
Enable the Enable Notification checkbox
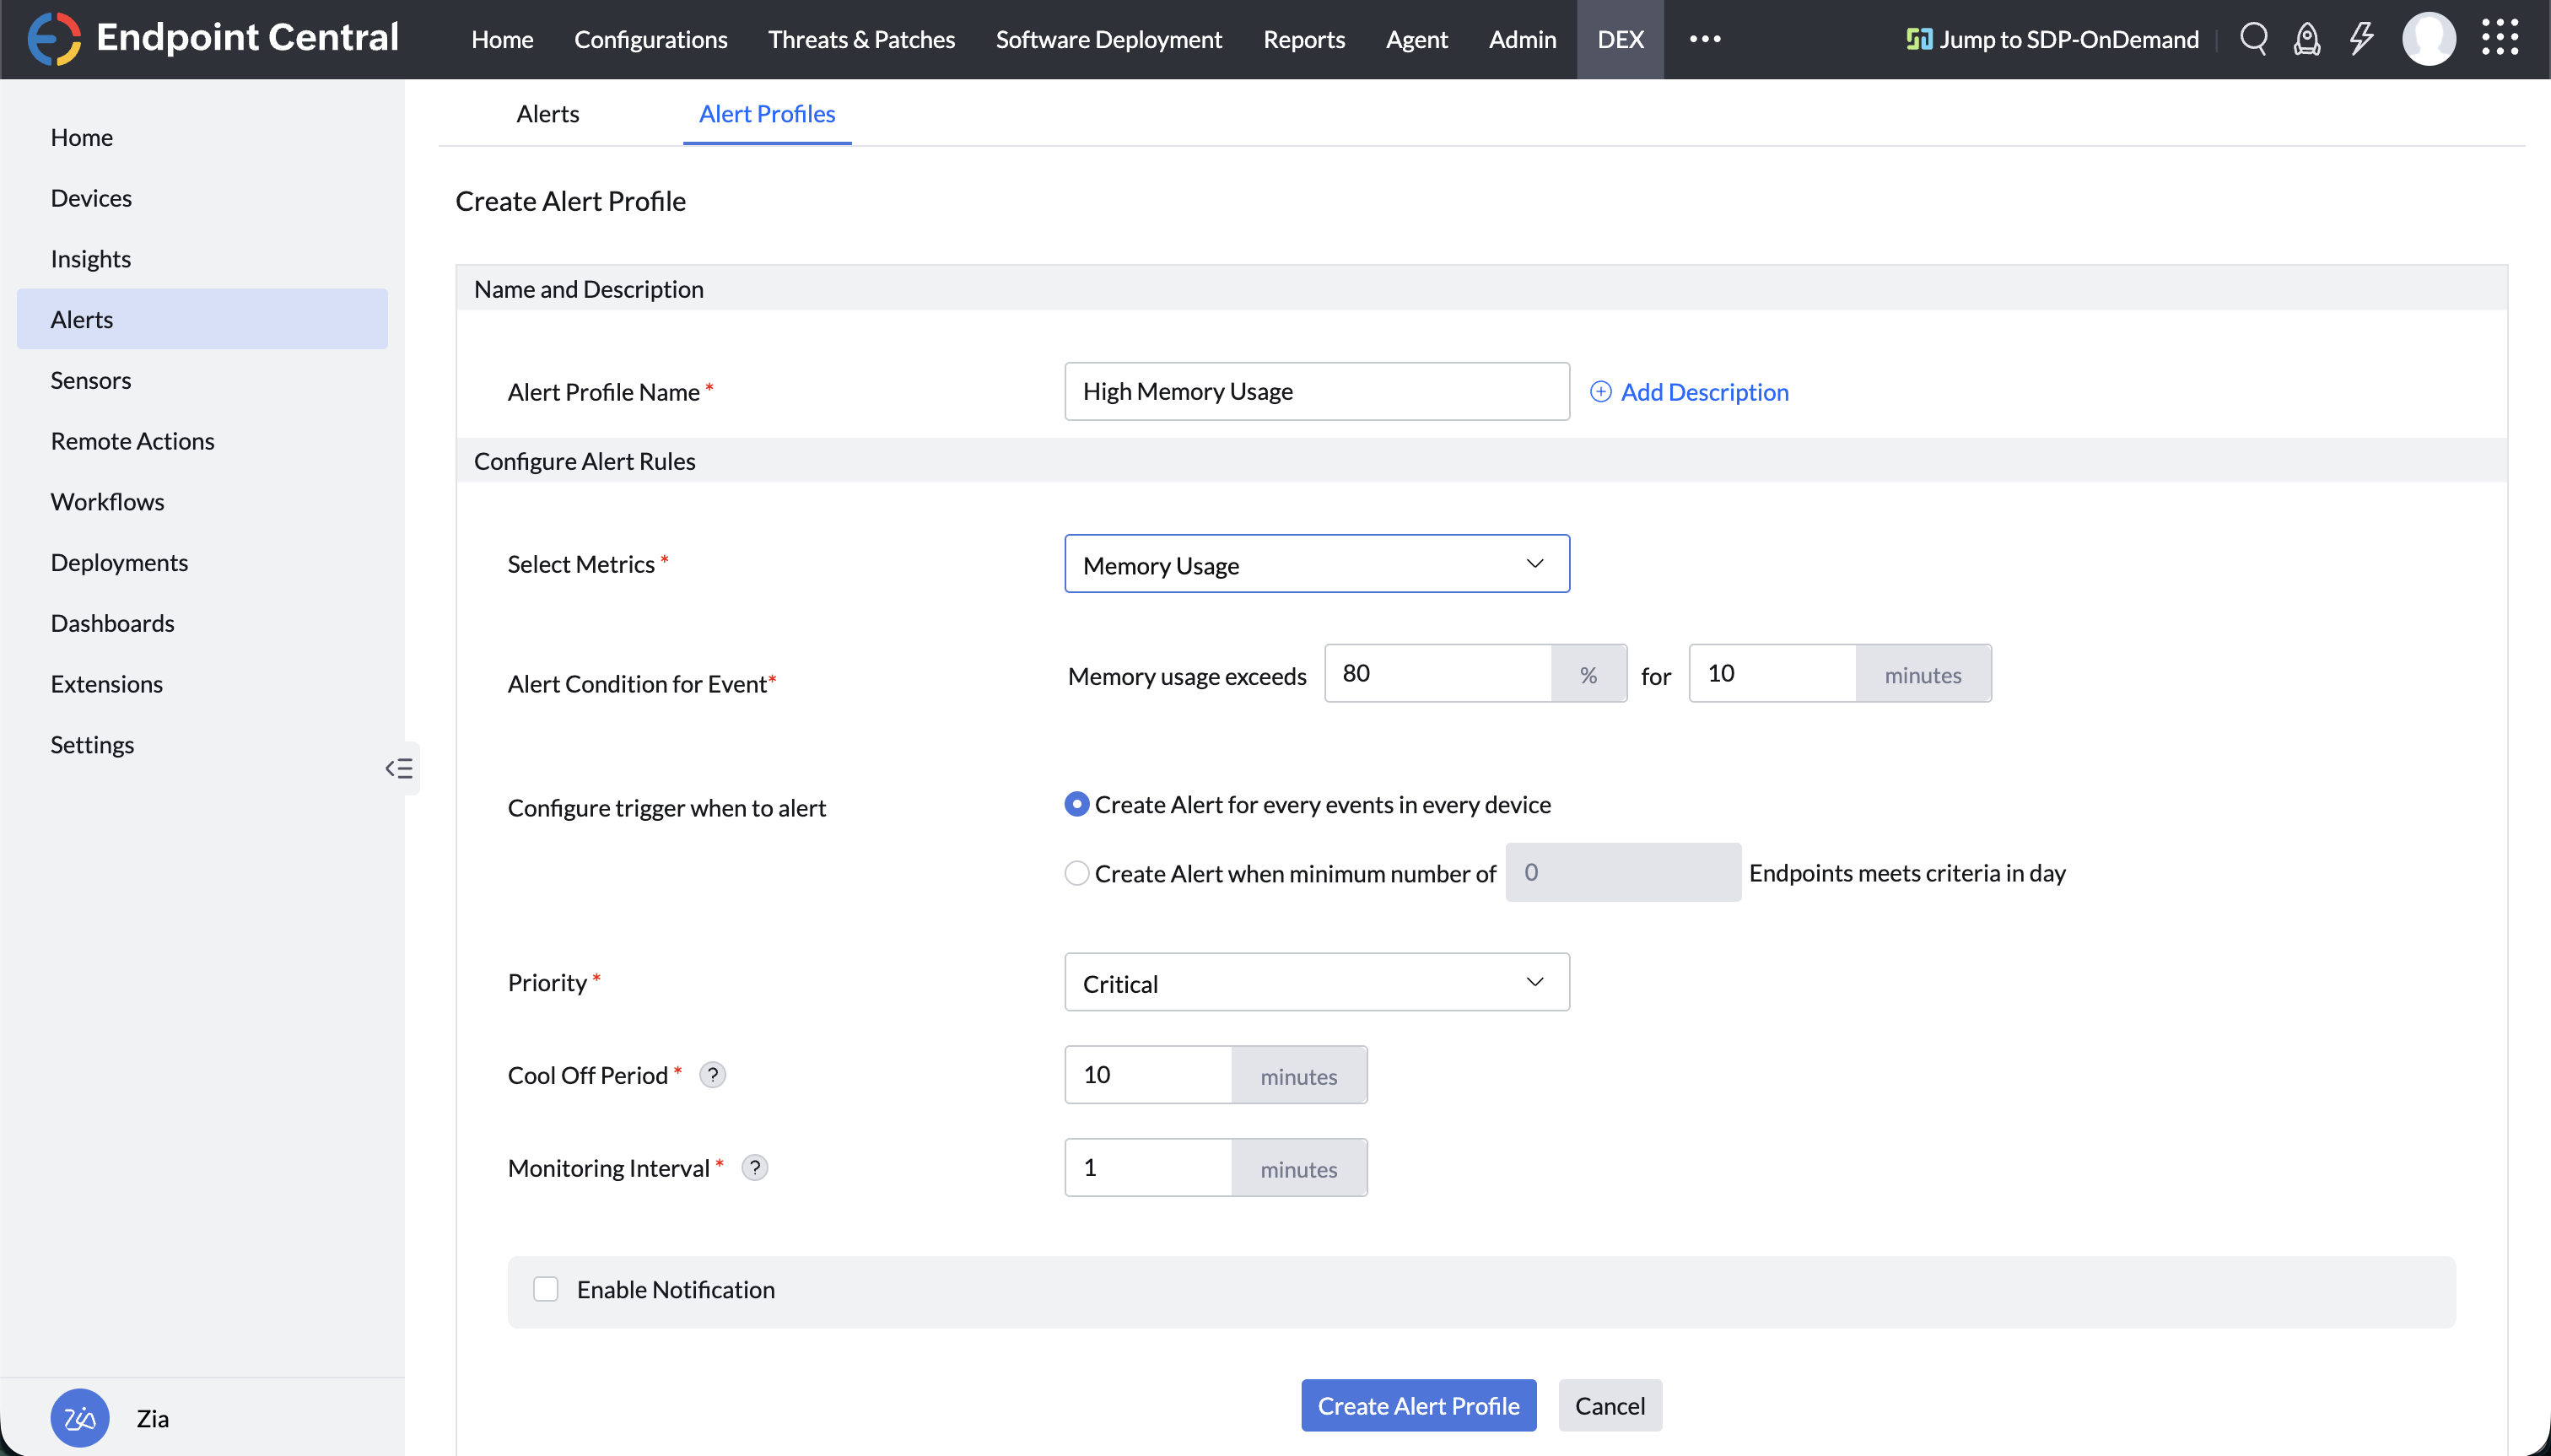(545, 1289)
